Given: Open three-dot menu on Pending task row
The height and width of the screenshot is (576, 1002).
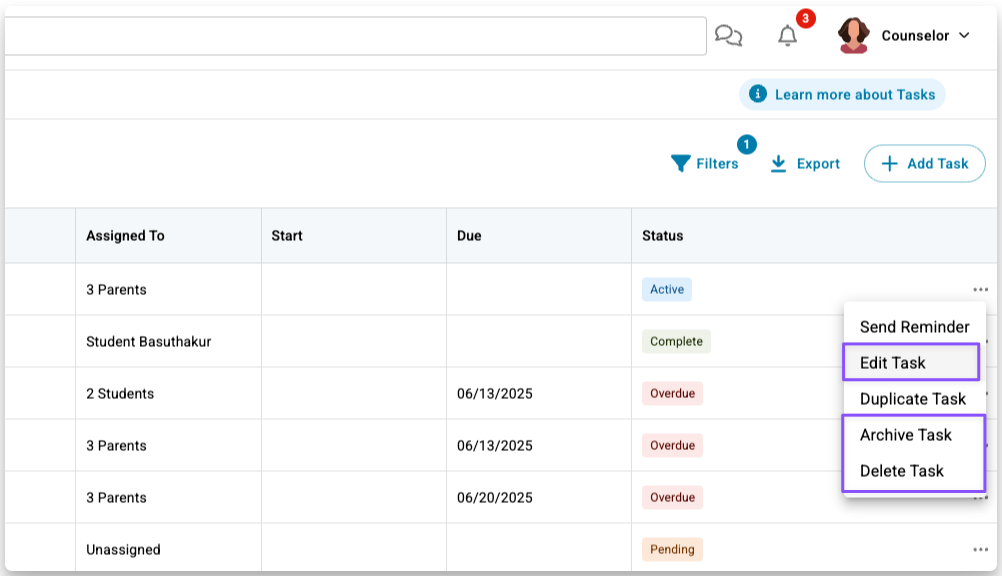Looking at the screenshot, I should (980, 550).
